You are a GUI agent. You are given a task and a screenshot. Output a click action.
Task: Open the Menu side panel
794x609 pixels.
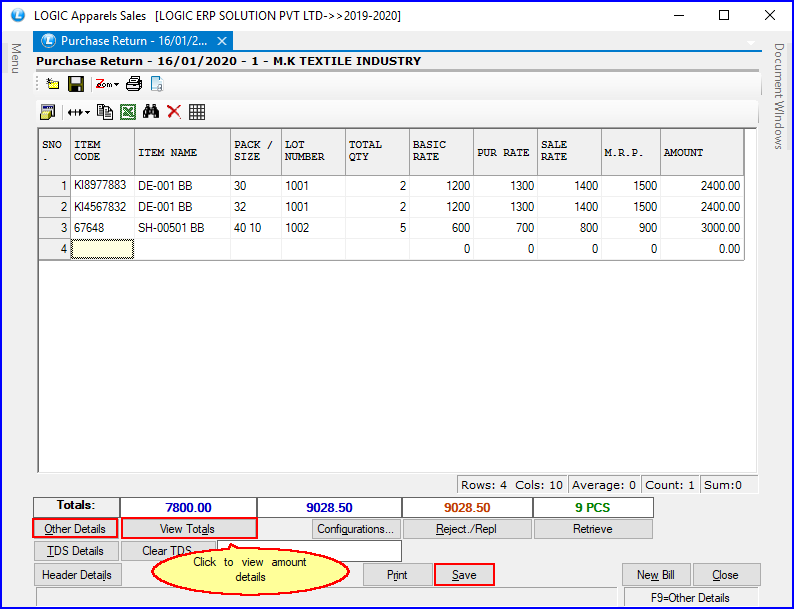coord(16,58)
